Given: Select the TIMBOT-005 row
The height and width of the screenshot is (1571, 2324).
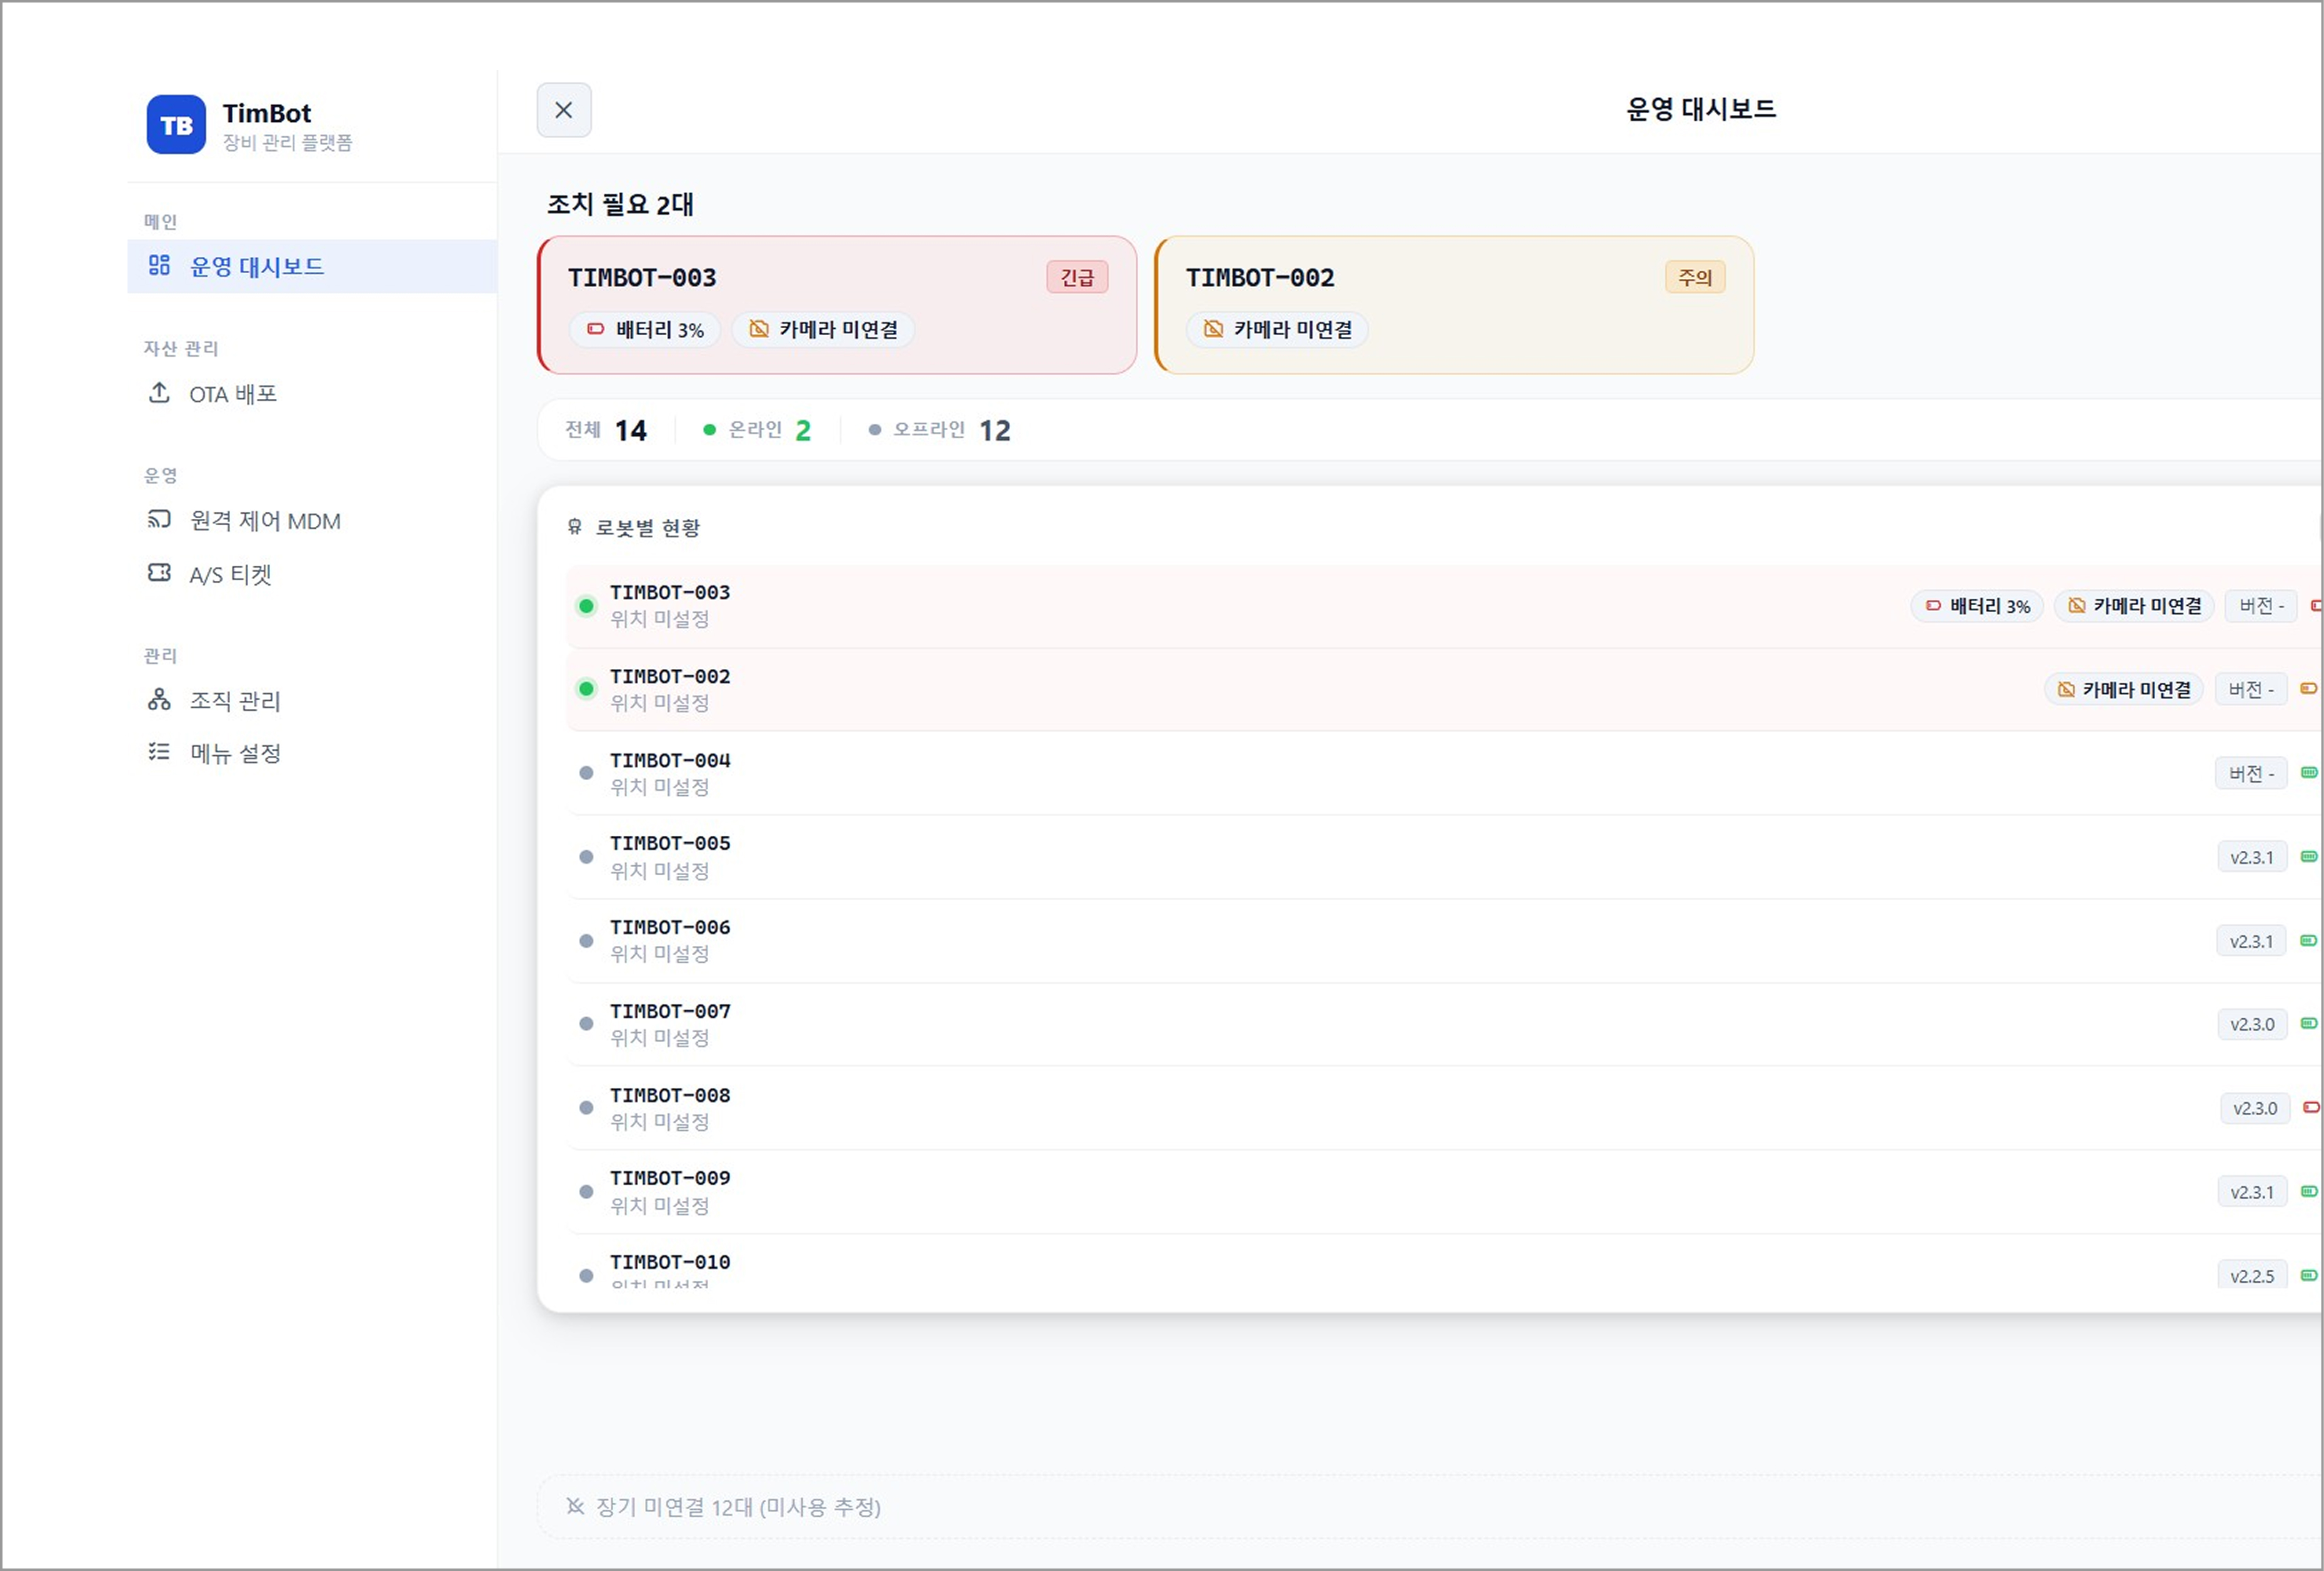Looking at the screenshot, I should point(1443,857).
